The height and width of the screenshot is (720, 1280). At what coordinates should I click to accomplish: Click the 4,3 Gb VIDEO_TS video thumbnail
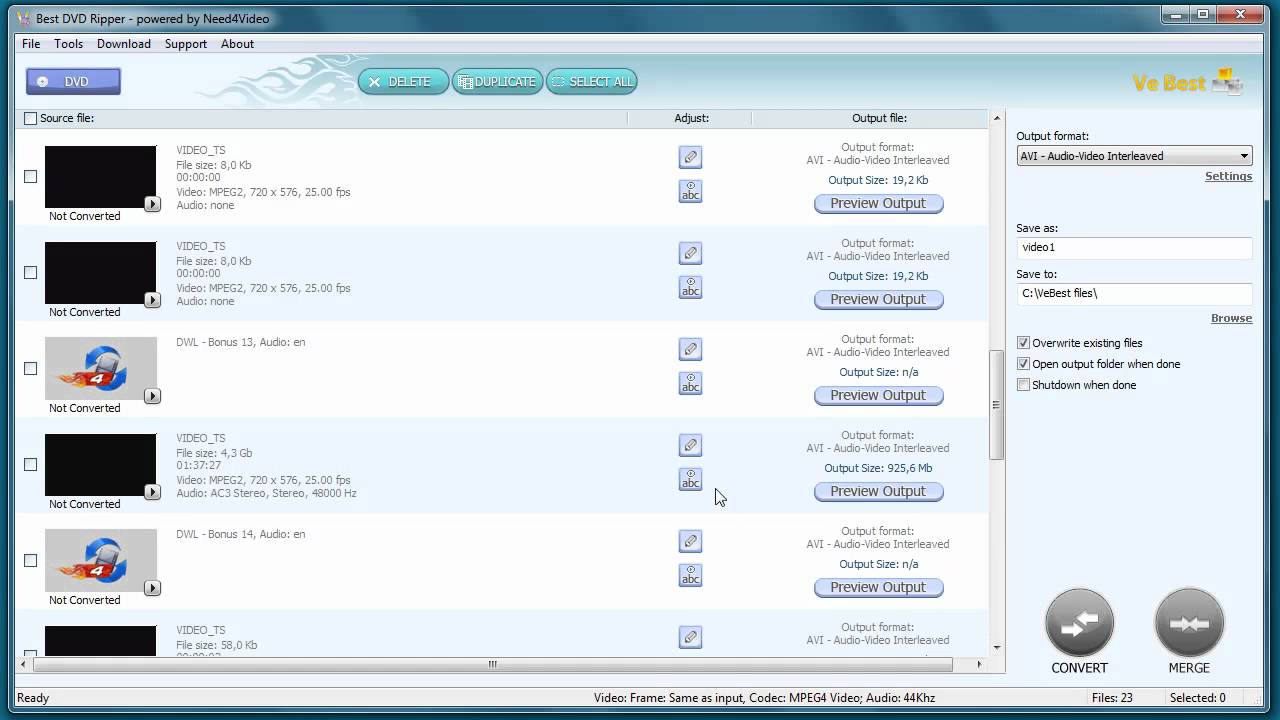tap(100, 465)
